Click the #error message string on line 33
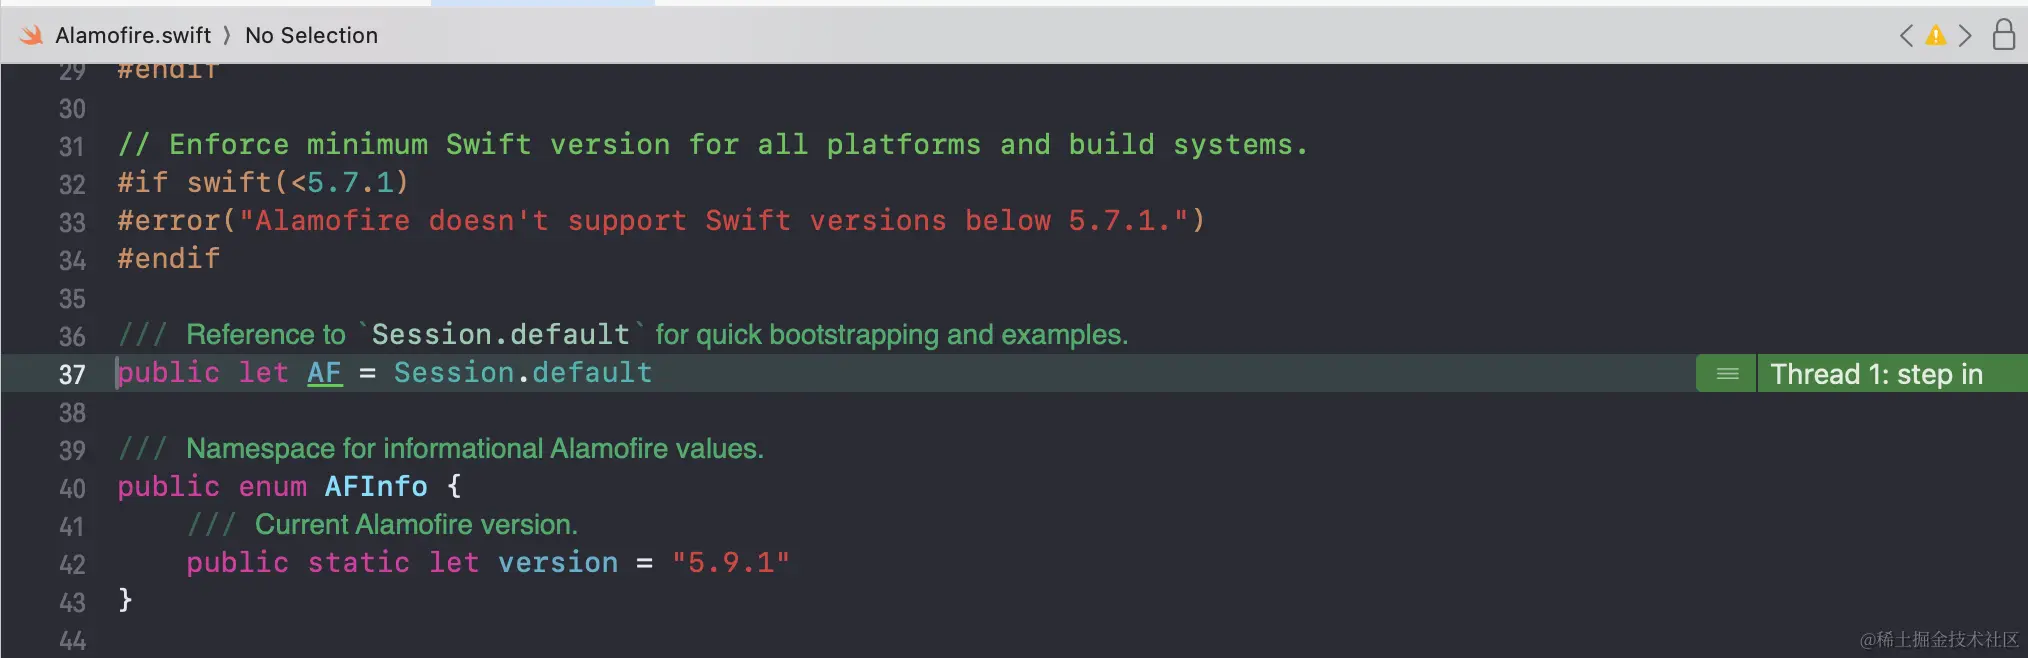The width and height of the screenshot is (2028, 658). 713,221
